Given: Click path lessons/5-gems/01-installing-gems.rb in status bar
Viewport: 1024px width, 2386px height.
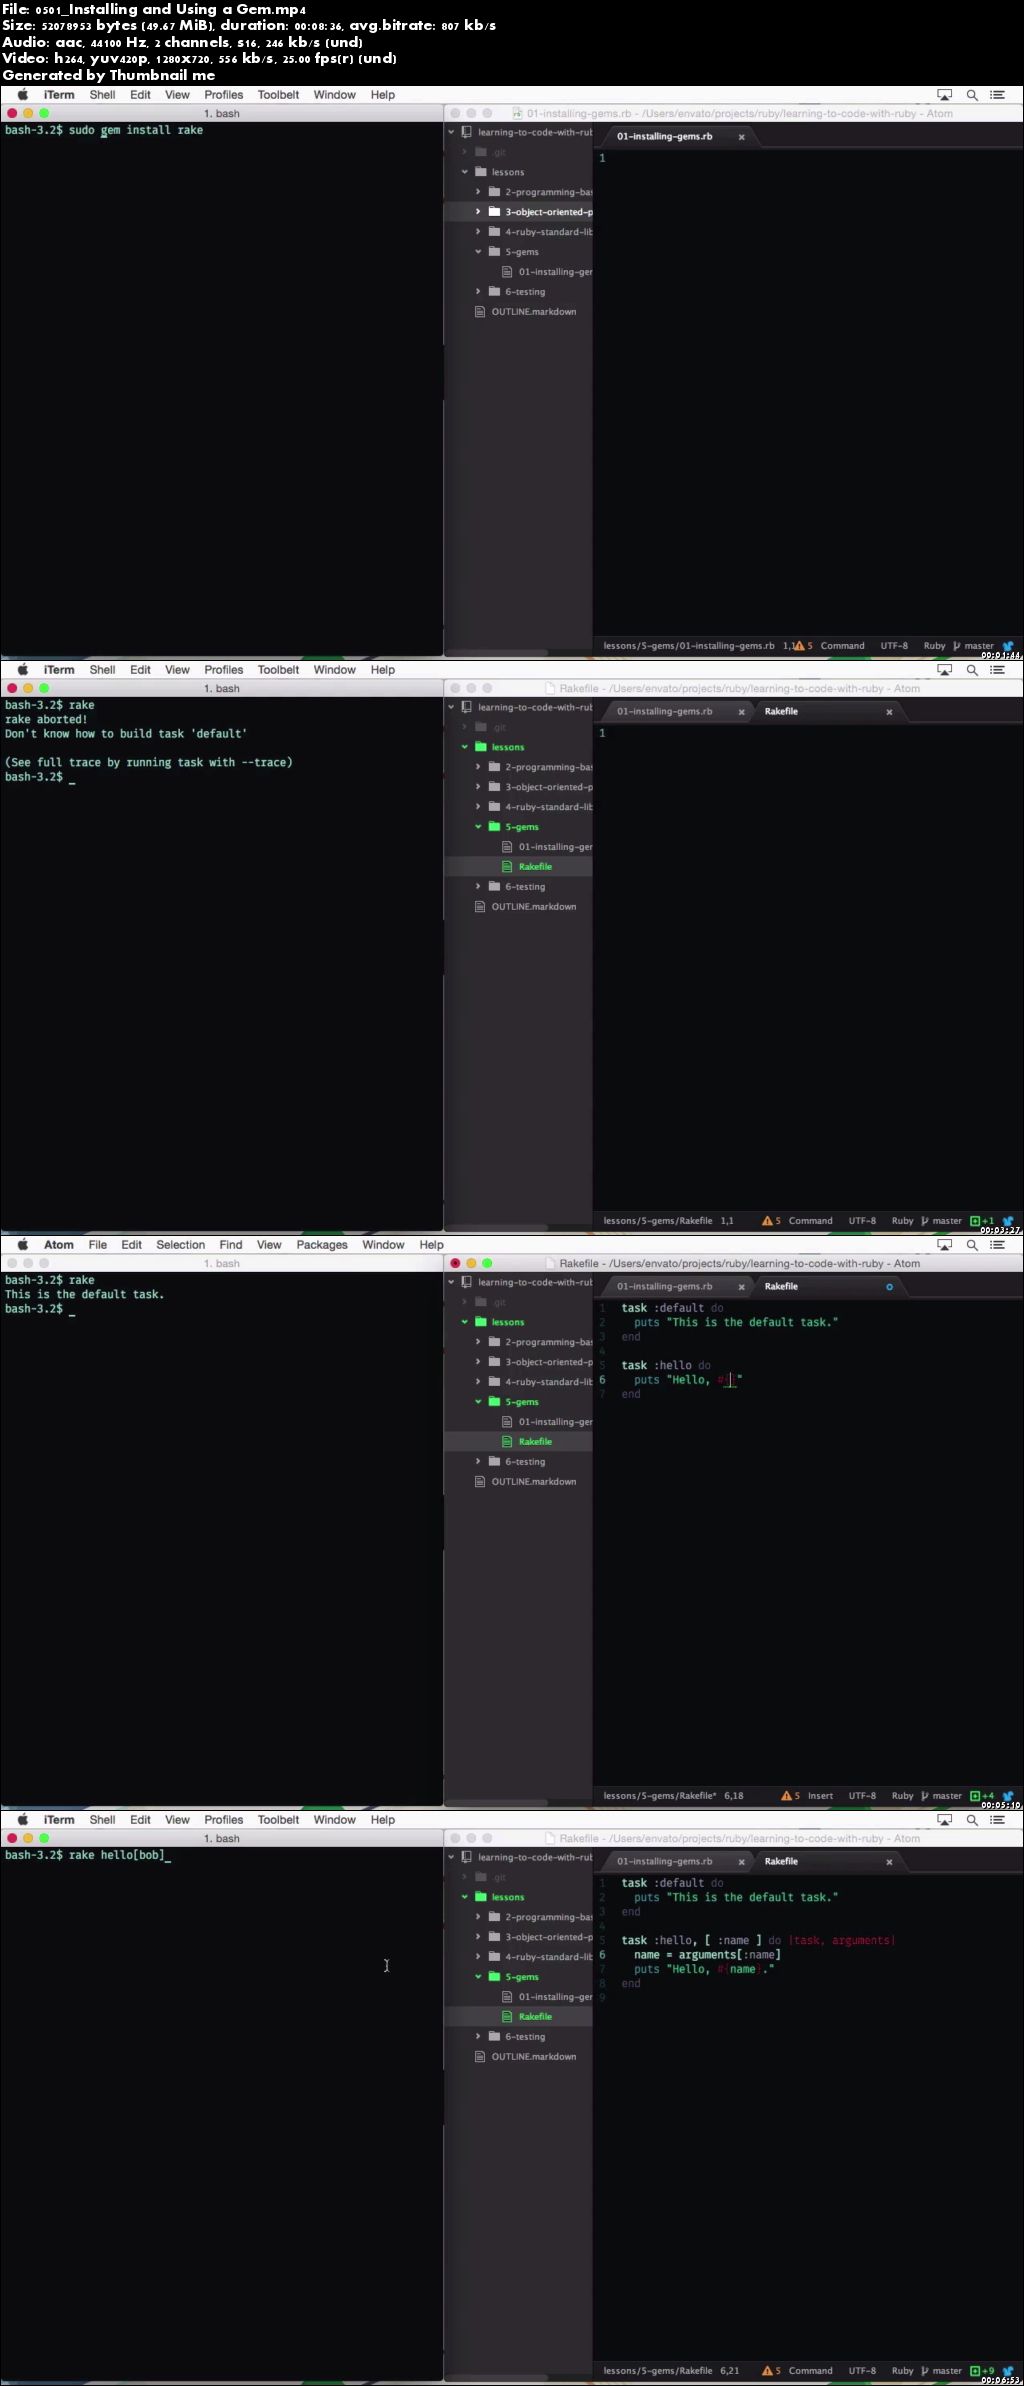Looking at the screenshot, I should click(x=689, y=646).
